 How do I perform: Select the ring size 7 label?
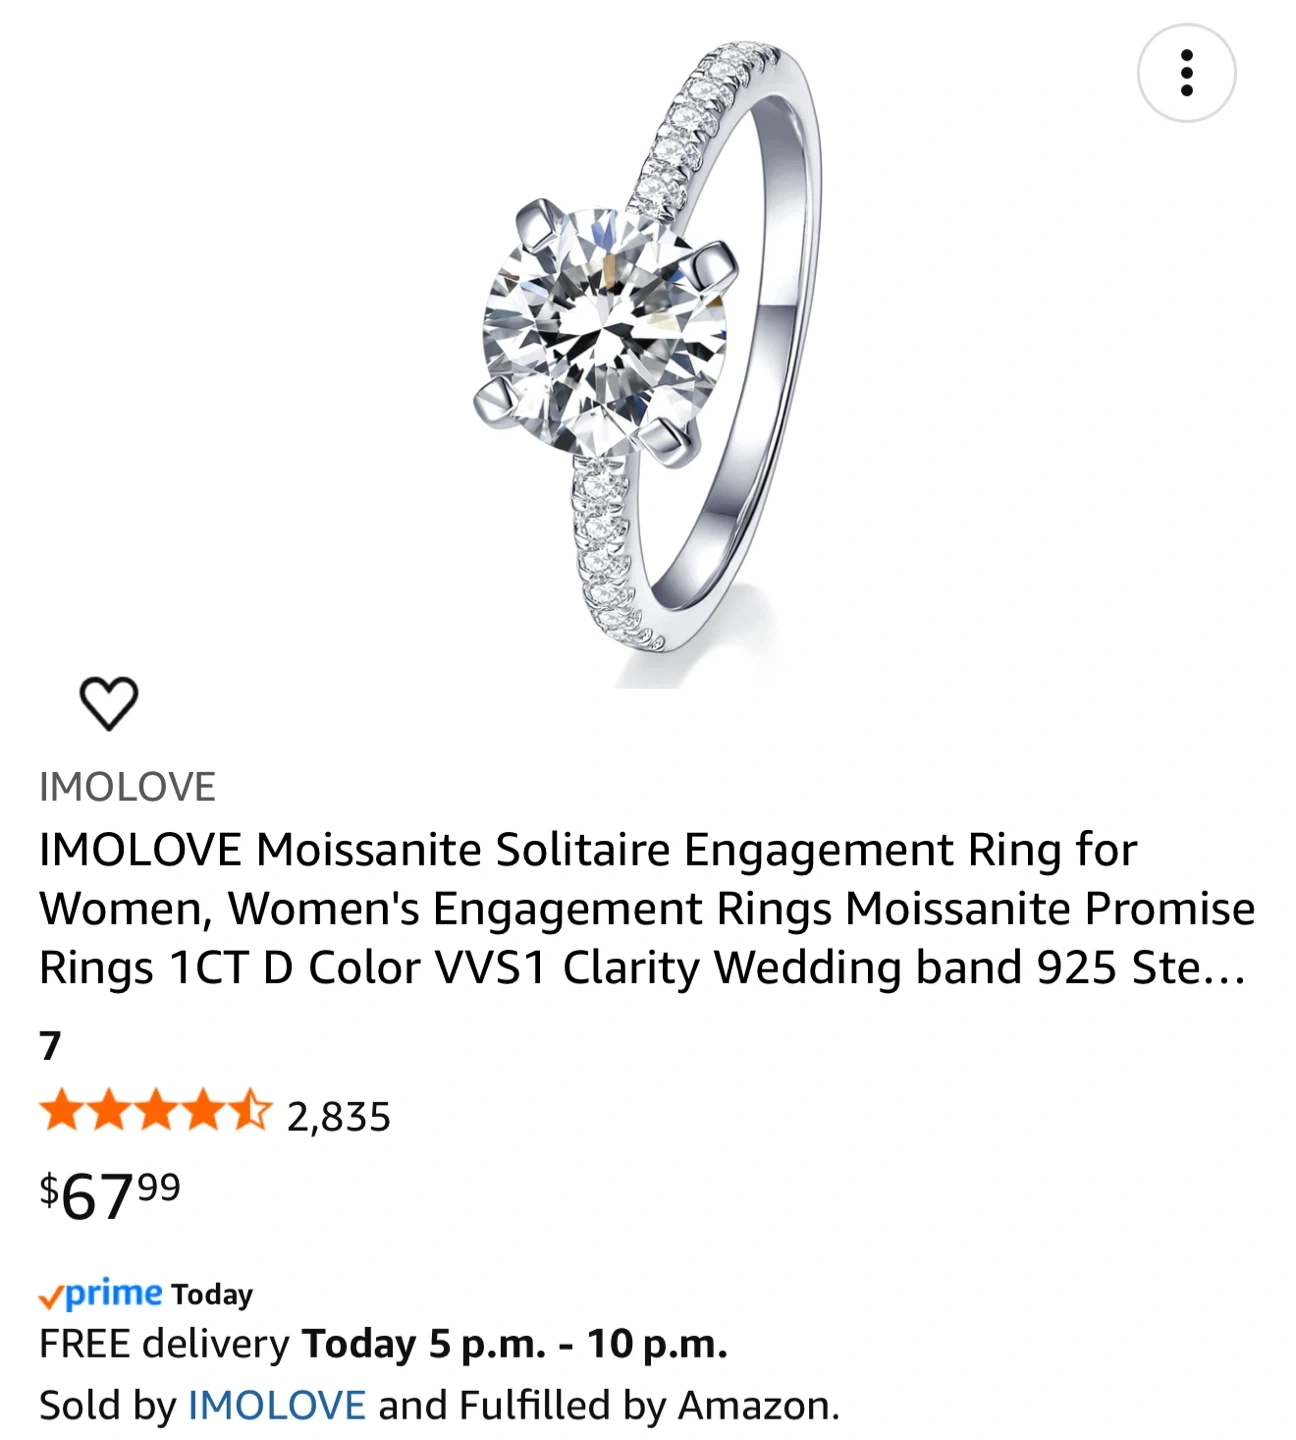pos(50,1046)
